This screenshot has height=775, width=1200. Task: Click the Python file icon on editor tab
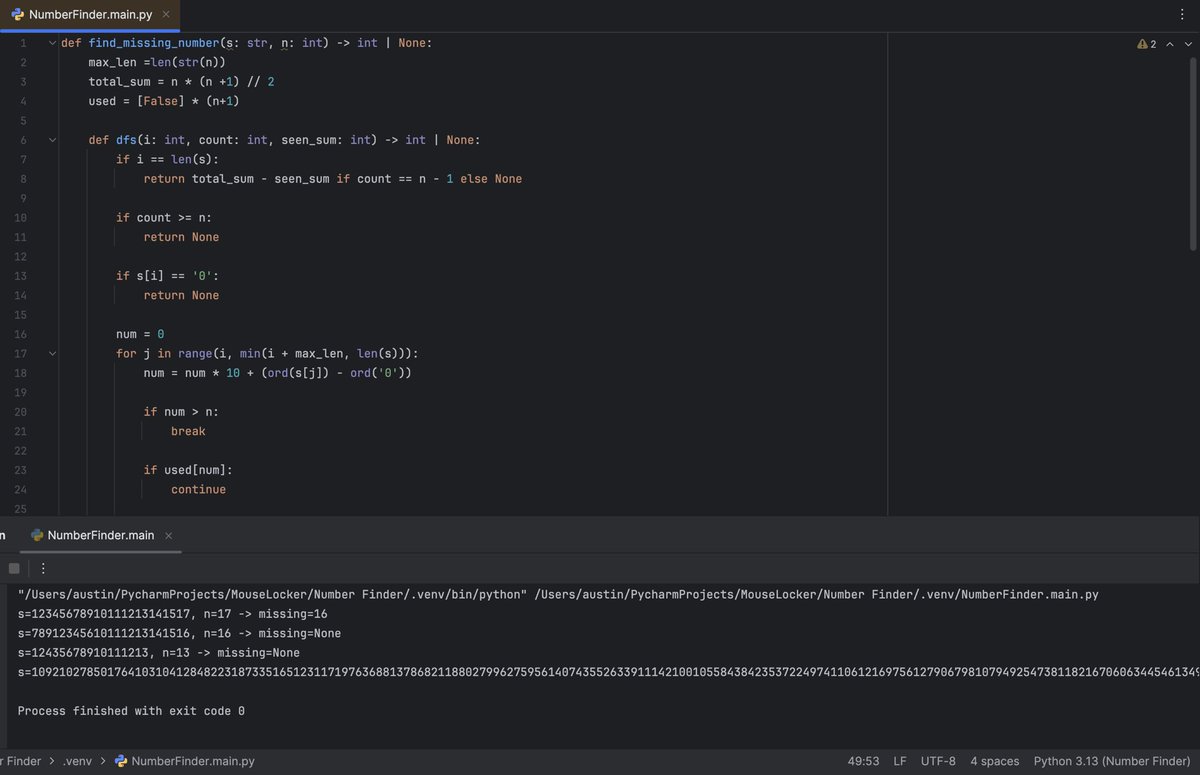click(18, 14)
